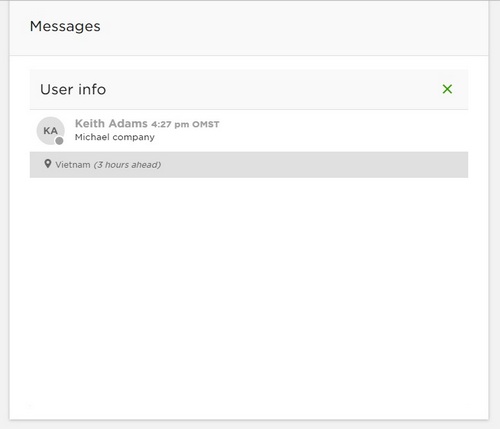The width and height of the screenshot is (500, 429).
Task: Close the User info panel with green X
Action: (447, 89)
